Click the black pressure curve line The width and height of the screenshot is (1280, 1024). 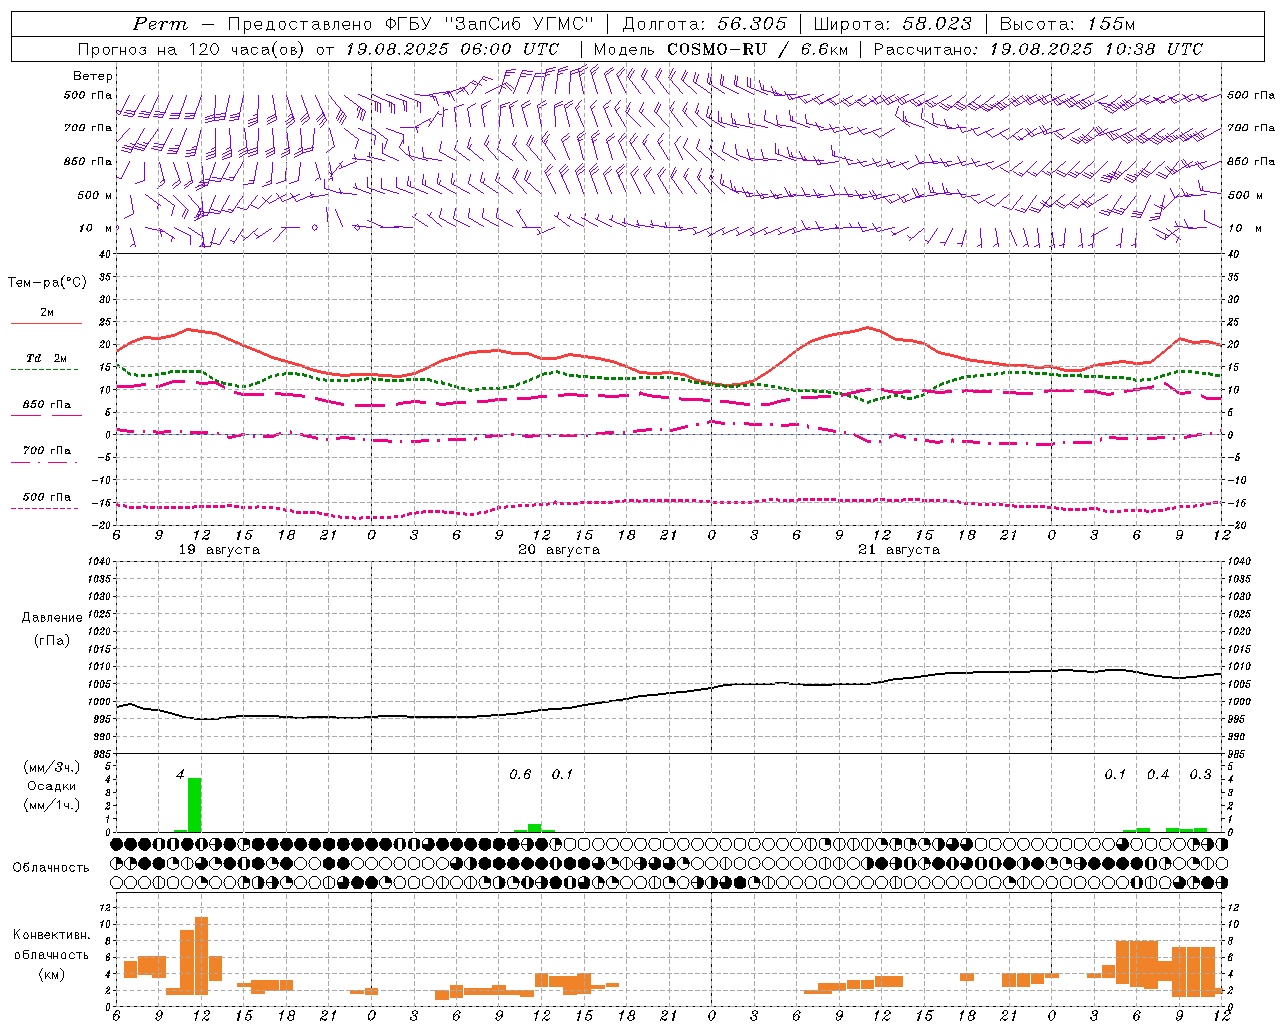tap(668, 692)
